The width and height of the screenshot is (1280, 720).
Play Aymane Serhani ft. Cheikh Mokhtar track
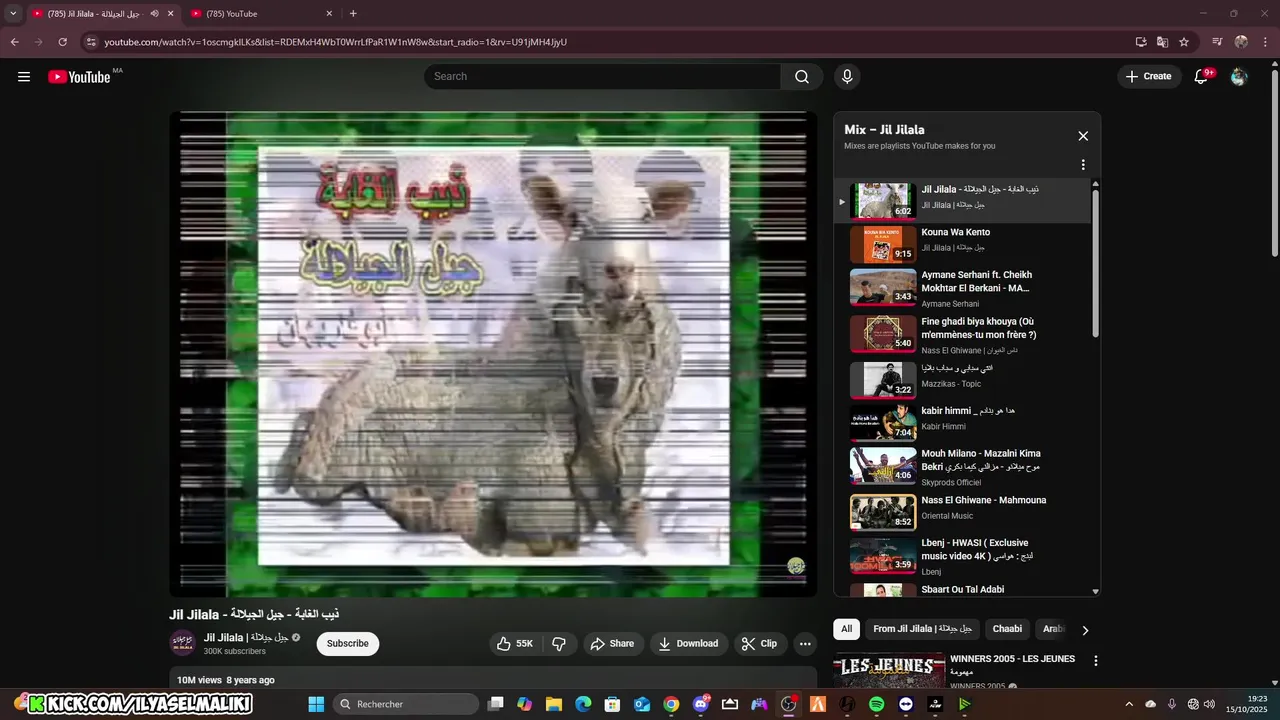pos(962,288)
